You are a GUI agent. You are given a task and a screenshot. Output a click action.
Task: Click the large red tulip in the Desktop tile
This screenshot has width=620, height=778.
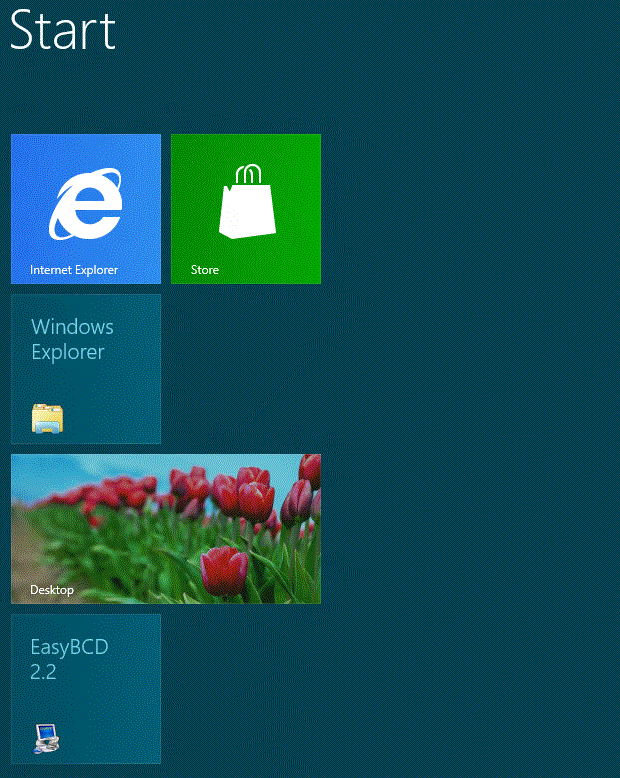(x=223, y=568)
